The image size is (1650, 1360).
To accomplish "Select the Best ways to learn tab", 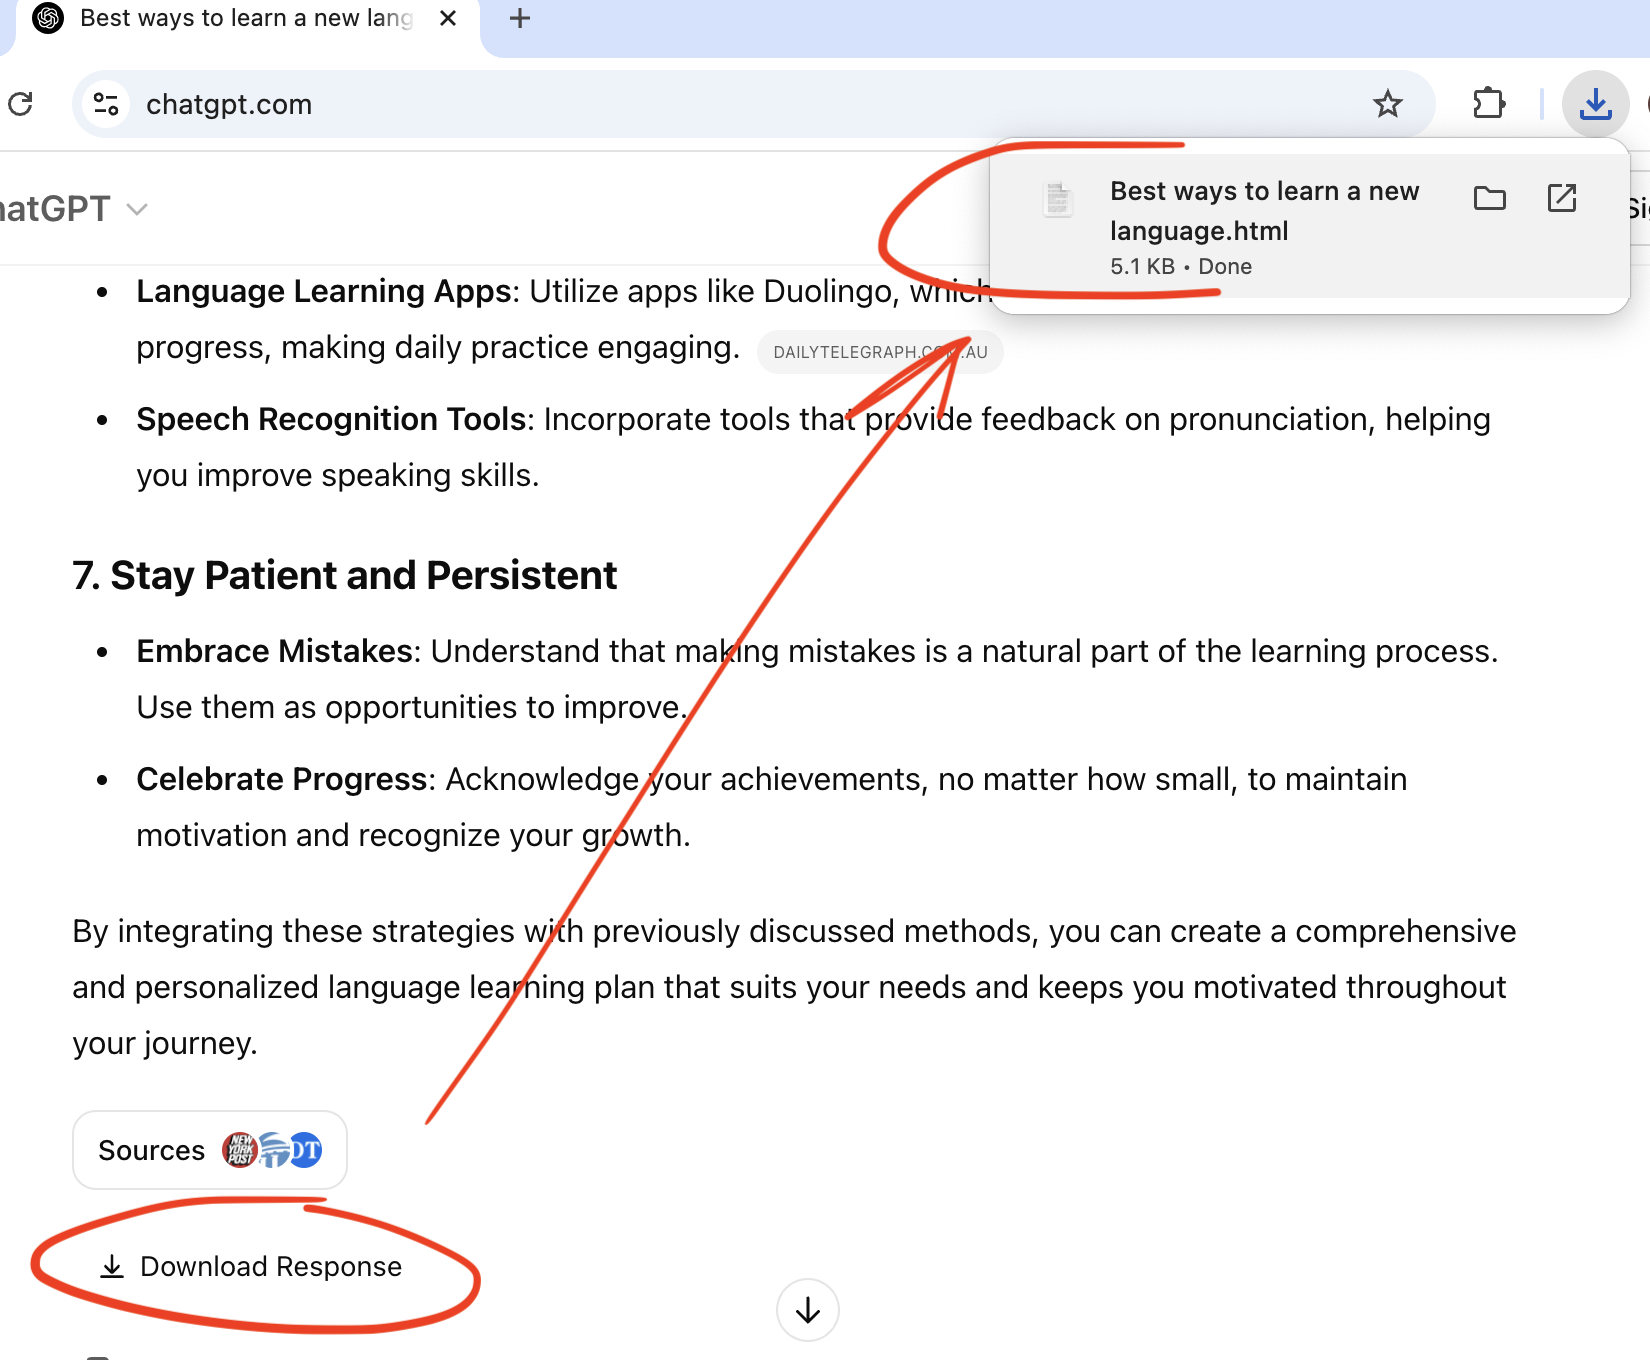I will pyautogui.click(x=246, y=18).
